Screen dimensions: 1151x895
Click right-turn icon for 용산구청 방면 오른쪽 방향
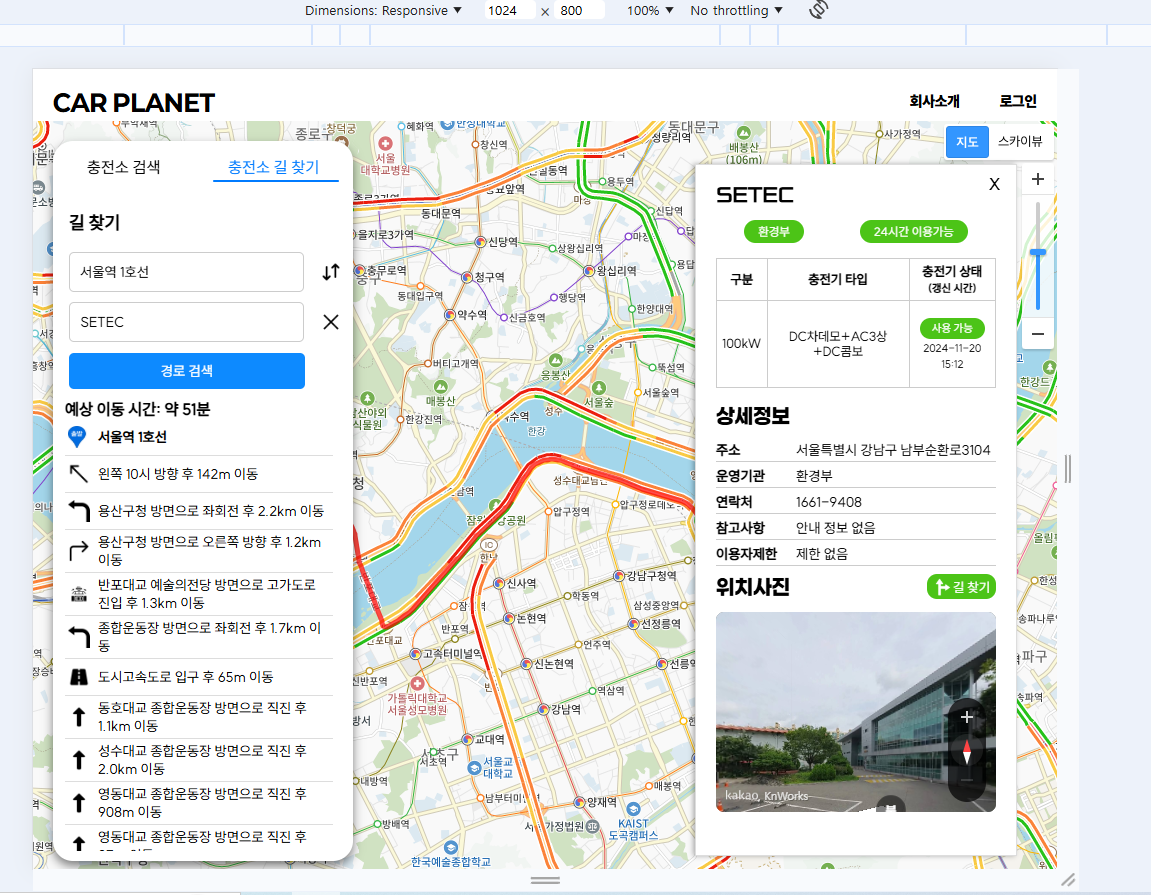point(79,551)
